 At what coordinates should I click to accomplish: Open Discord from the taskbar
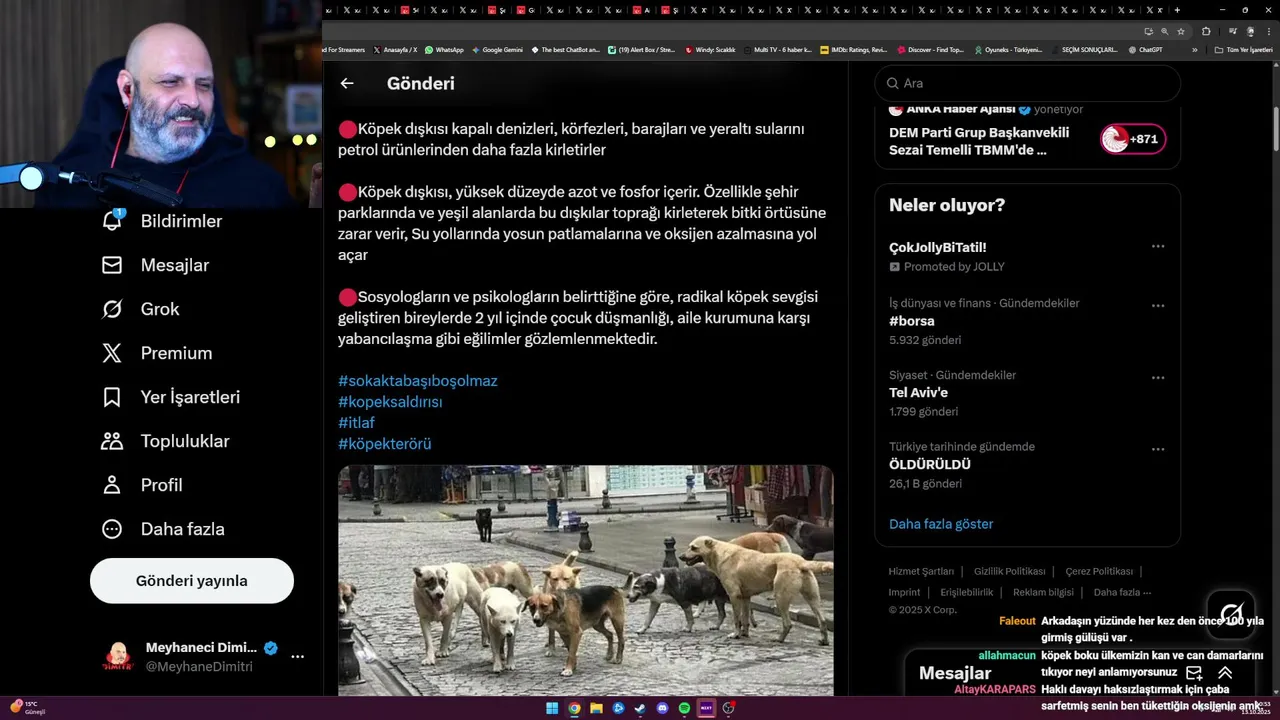tap(662, 708)
